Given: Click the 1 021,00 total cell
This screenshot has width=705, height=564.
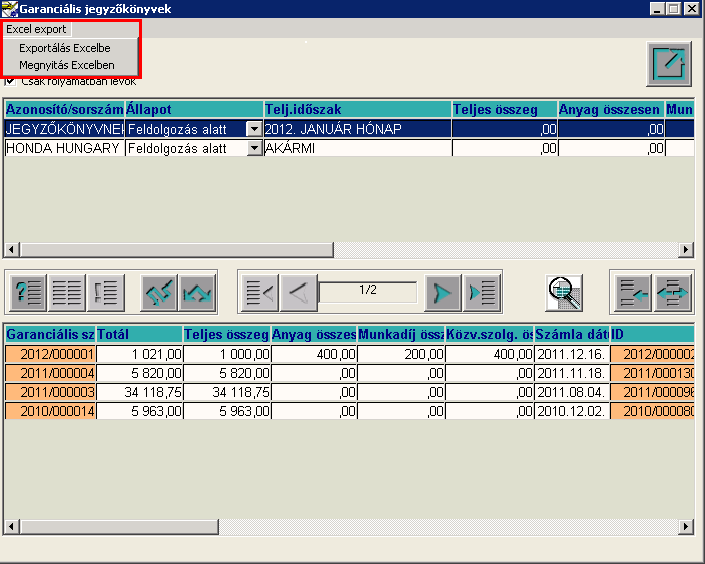Looking at the screenshot, I should (x=139, y=354).
